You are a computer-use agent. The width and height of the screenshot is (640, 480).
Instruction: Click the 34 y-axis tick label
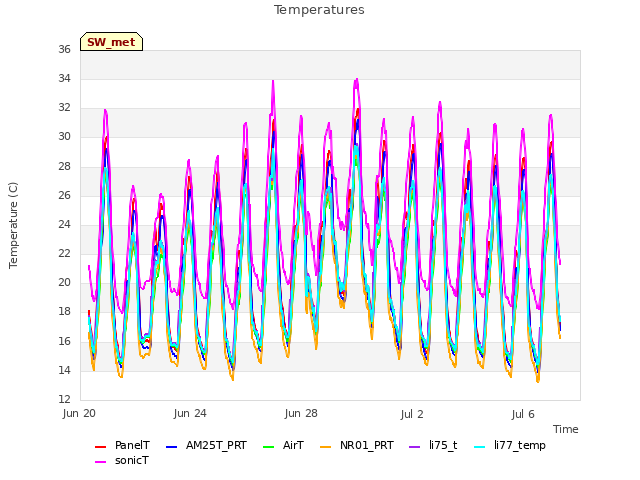point(64,78)
